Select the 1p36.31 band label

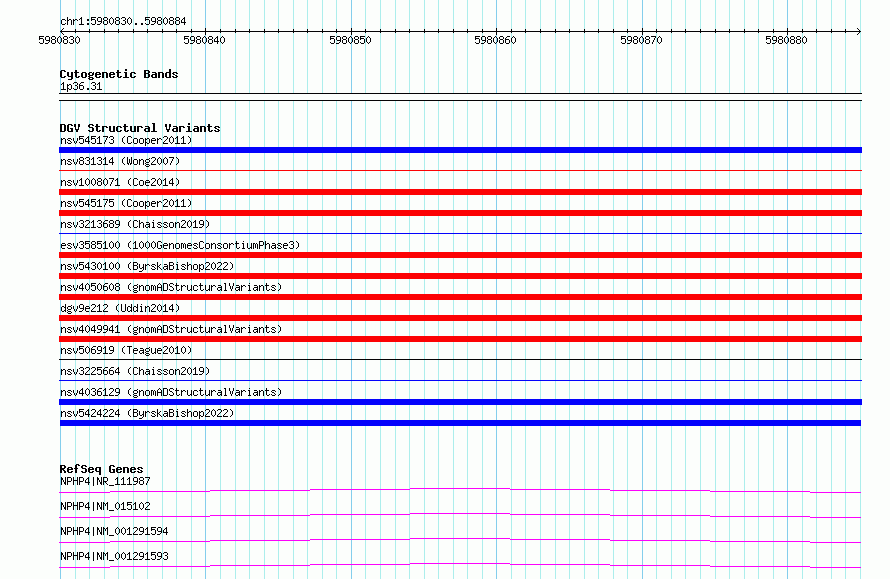click(x=81, y=86)
